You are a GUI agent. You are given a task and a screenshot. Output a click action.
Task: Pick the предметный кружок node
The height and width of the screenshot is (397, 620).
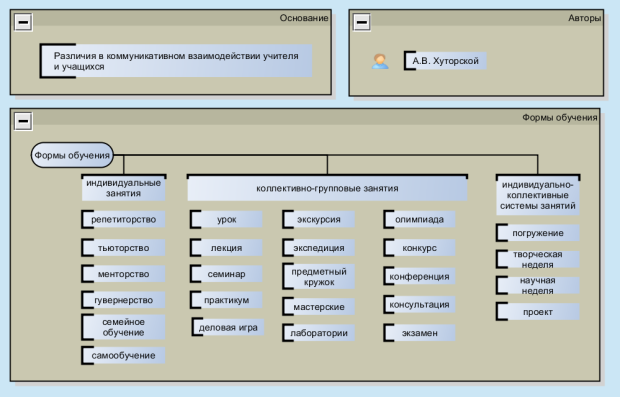319,277
